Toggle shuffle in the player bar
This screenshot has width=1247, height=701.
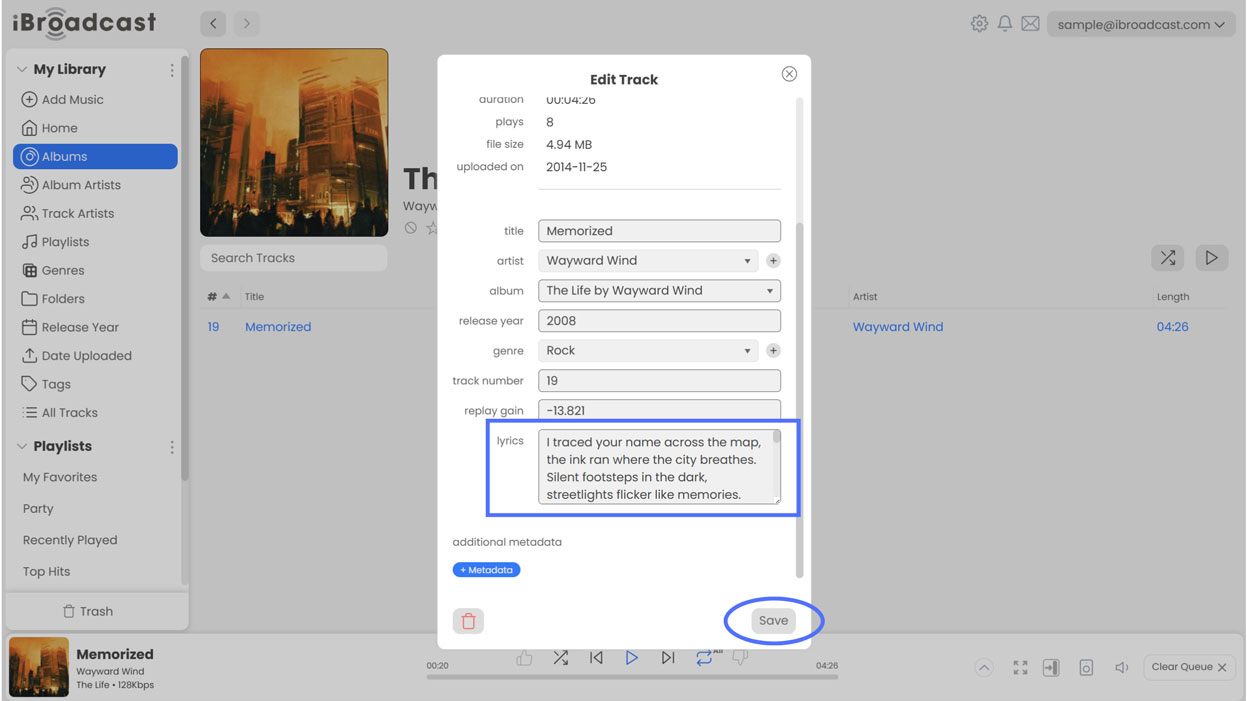click(x=561, y=658)
